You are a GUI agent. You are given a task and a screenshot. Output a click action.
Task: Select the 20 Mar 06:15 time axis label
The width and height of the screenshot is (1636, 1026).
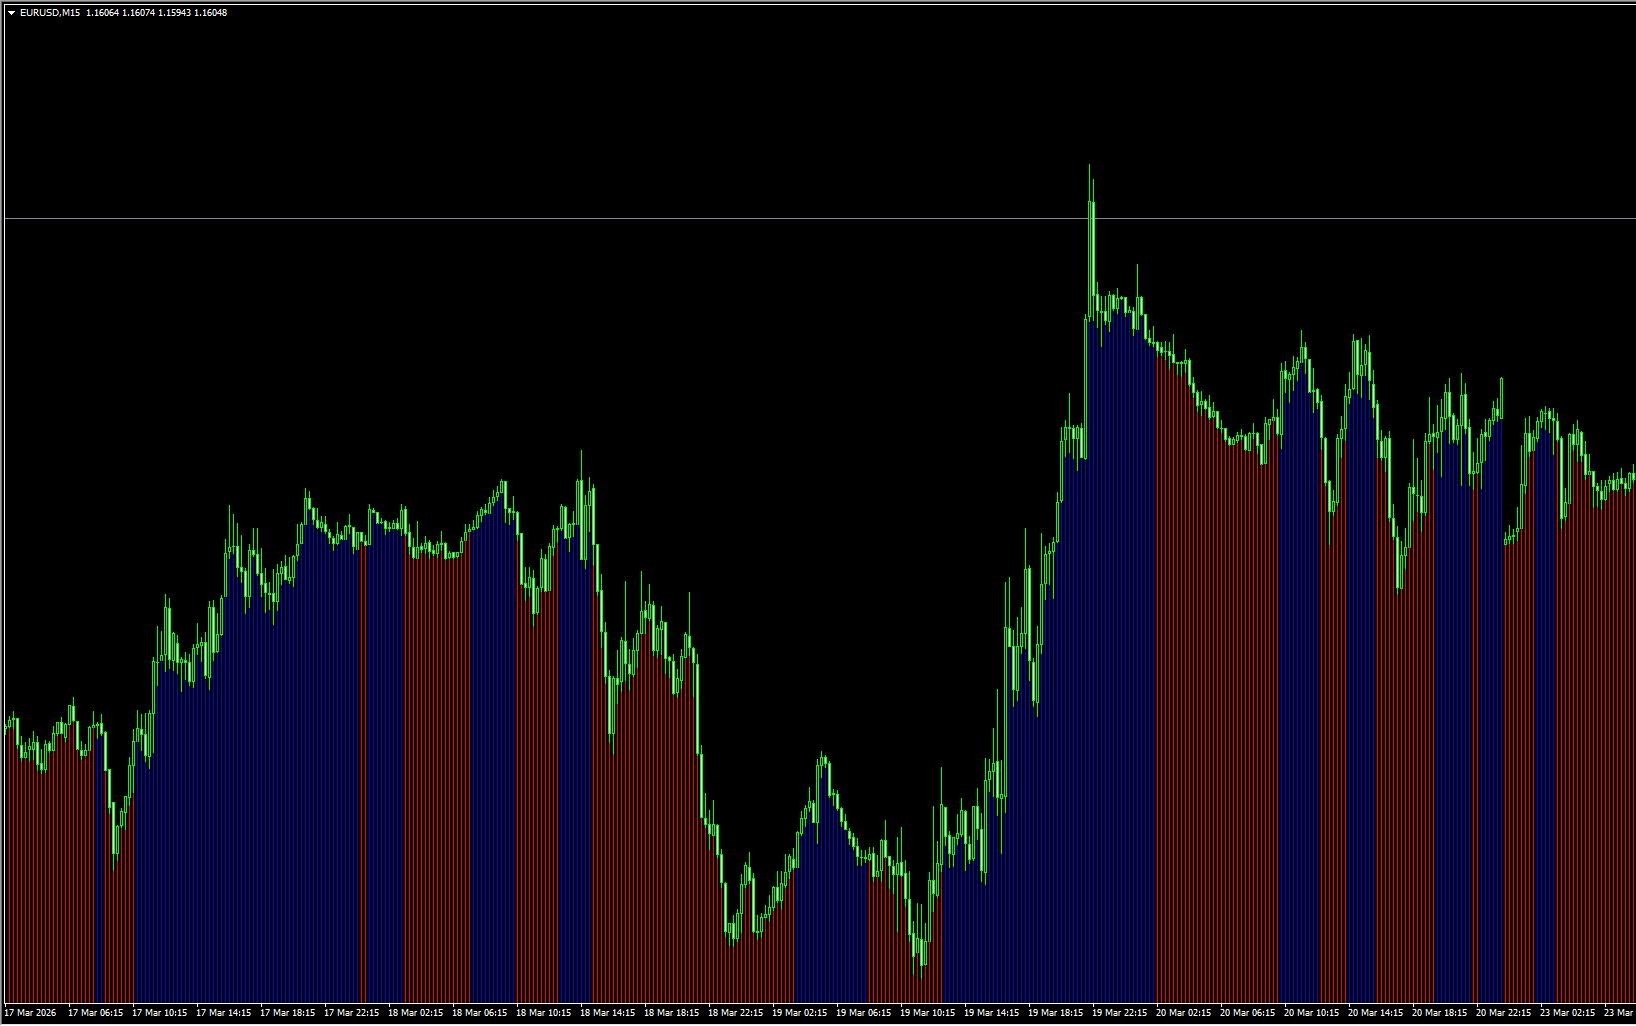click(x=1248, y=1013)
